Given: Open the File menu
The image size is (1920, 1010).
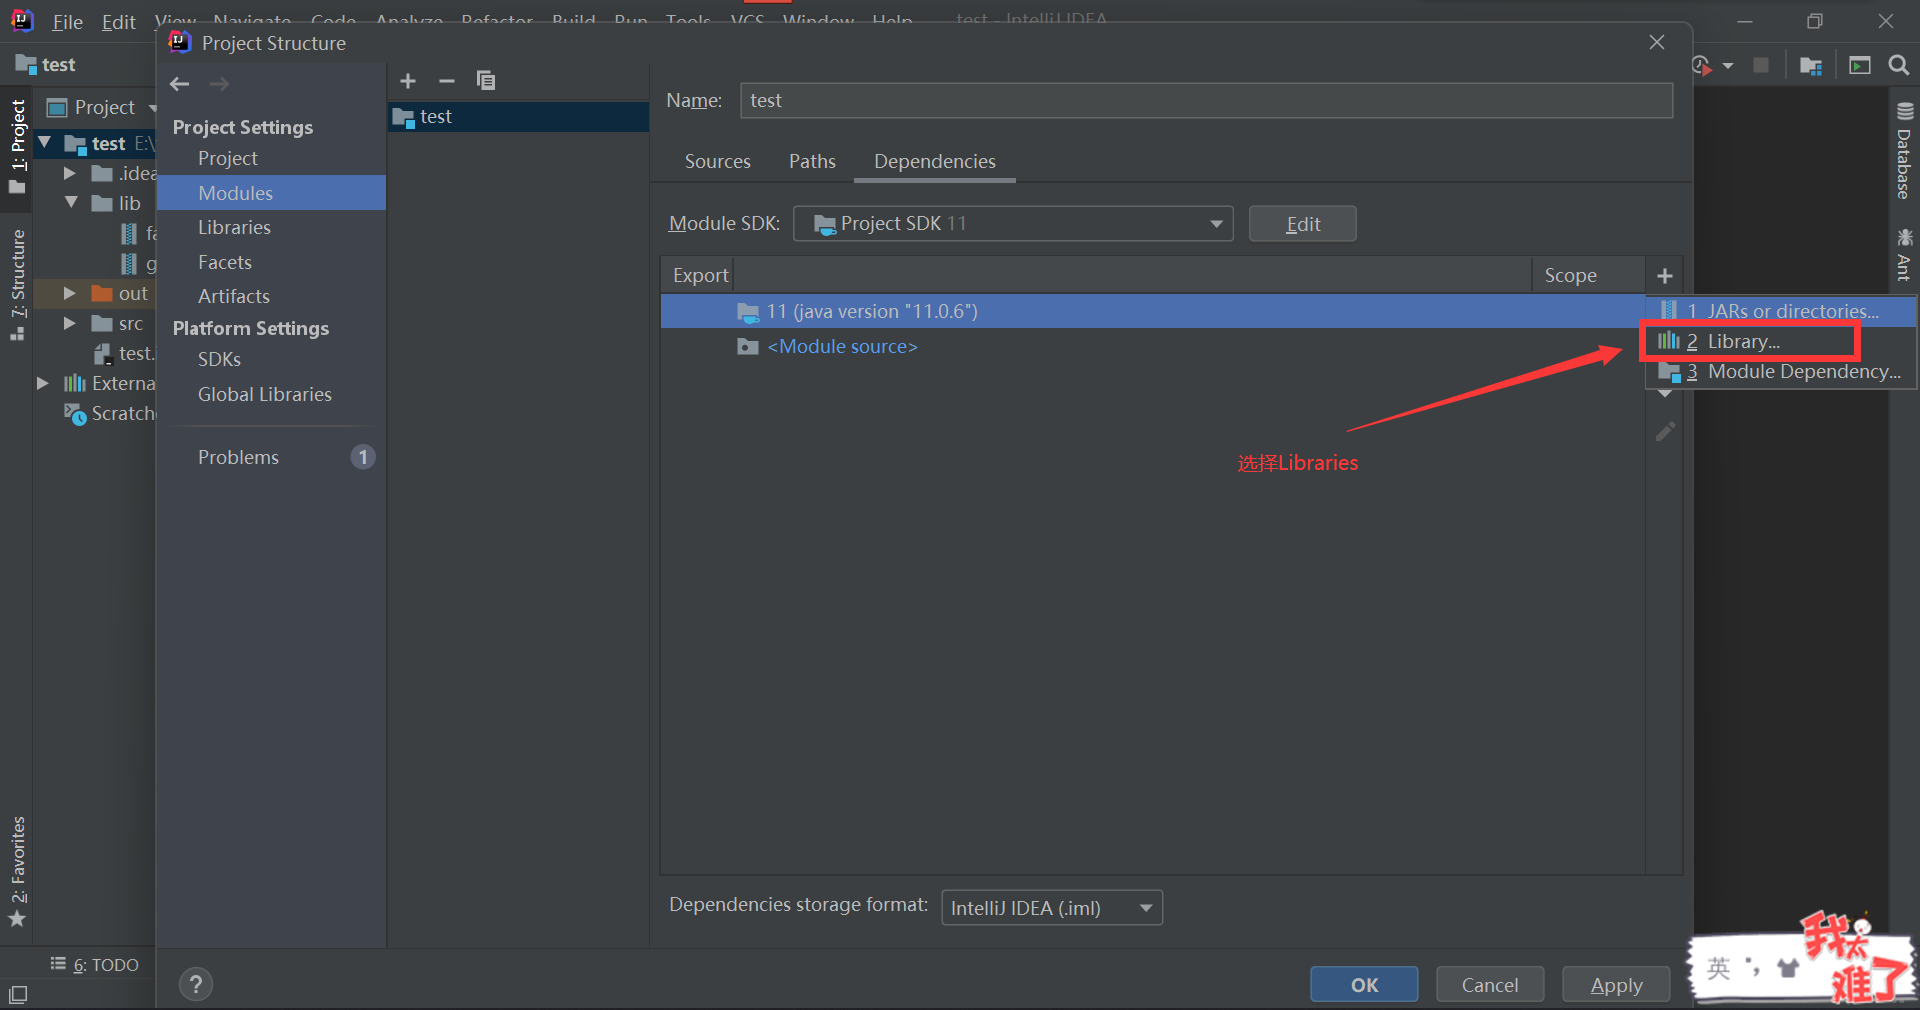Looking at the screenshot, I should (x=67, y=22).
